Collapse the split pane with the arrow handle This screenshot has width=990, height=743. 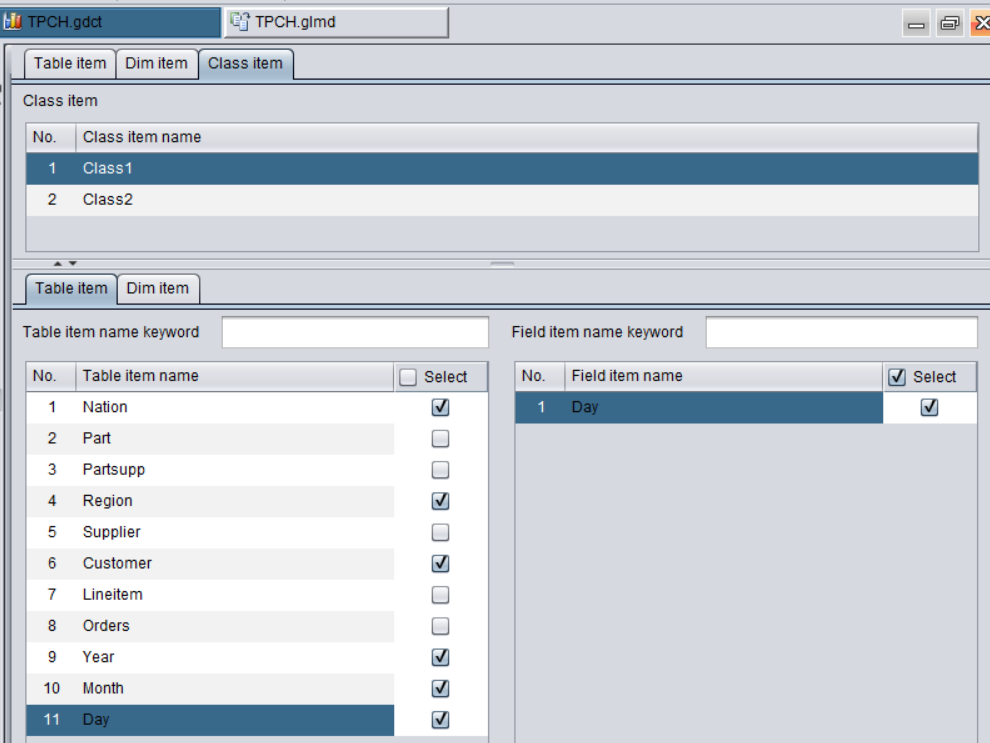[x=58, y=264]
